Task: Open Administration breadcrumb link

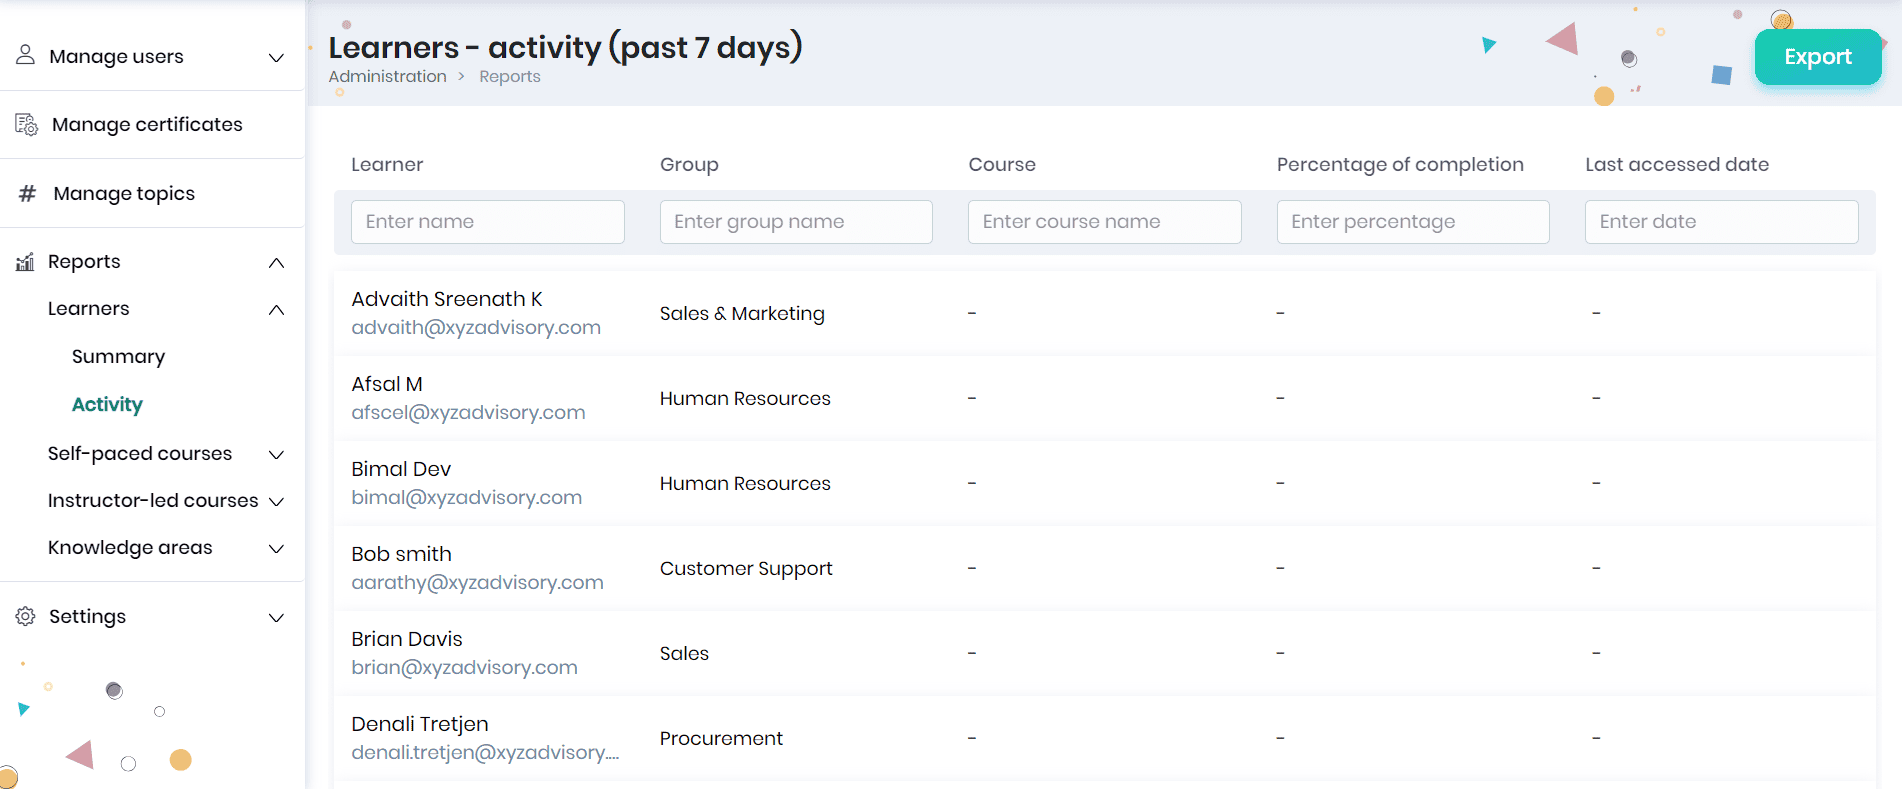Action: tap(387, 77)
